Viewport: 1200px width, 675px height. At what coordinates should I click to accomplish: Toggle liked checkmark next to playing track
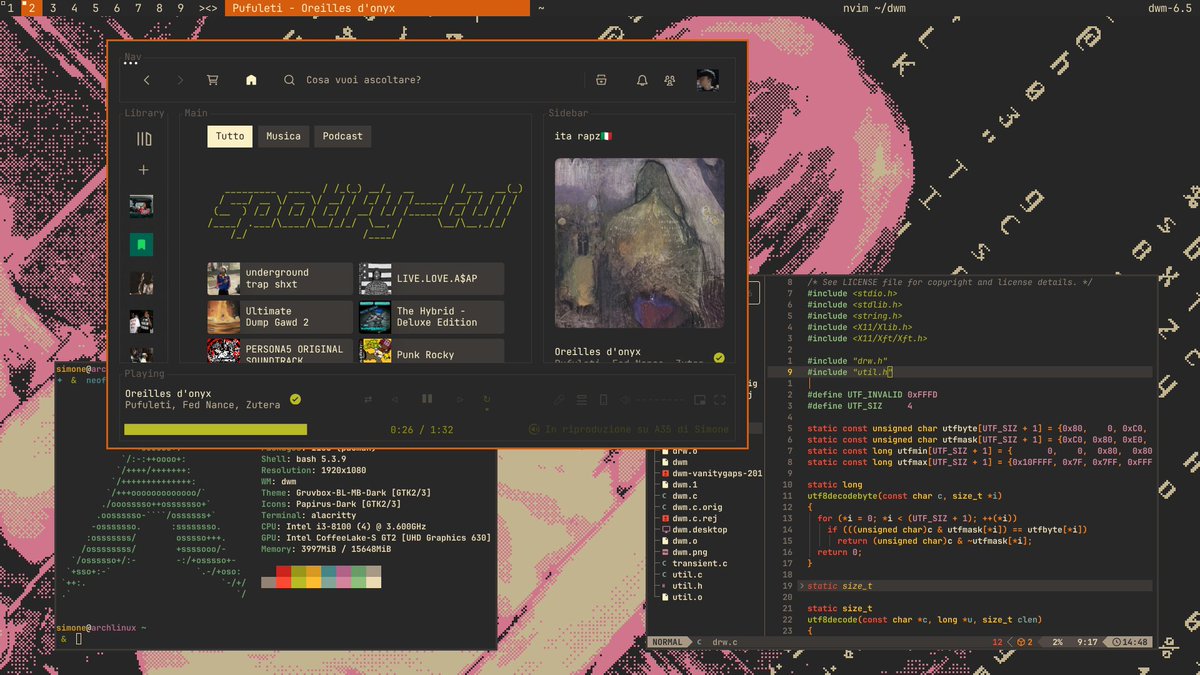coord(295,399)
